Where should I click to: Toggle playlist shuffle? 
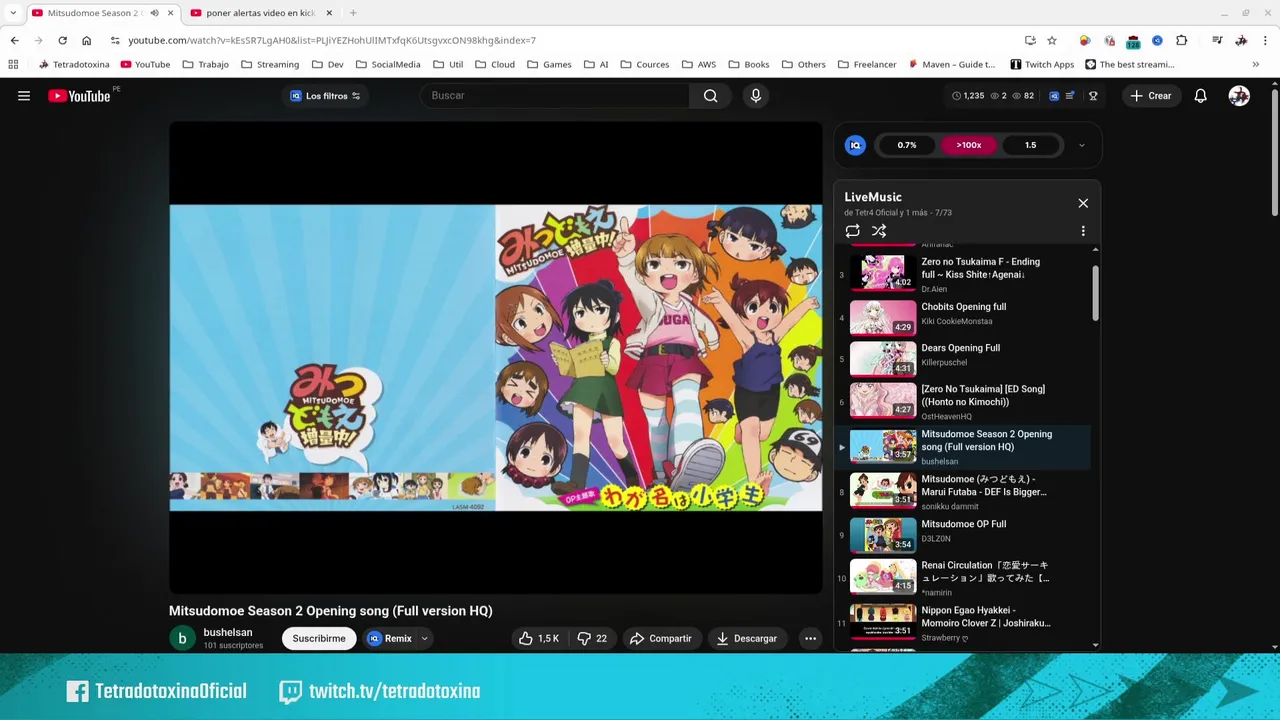coord(879,231)
